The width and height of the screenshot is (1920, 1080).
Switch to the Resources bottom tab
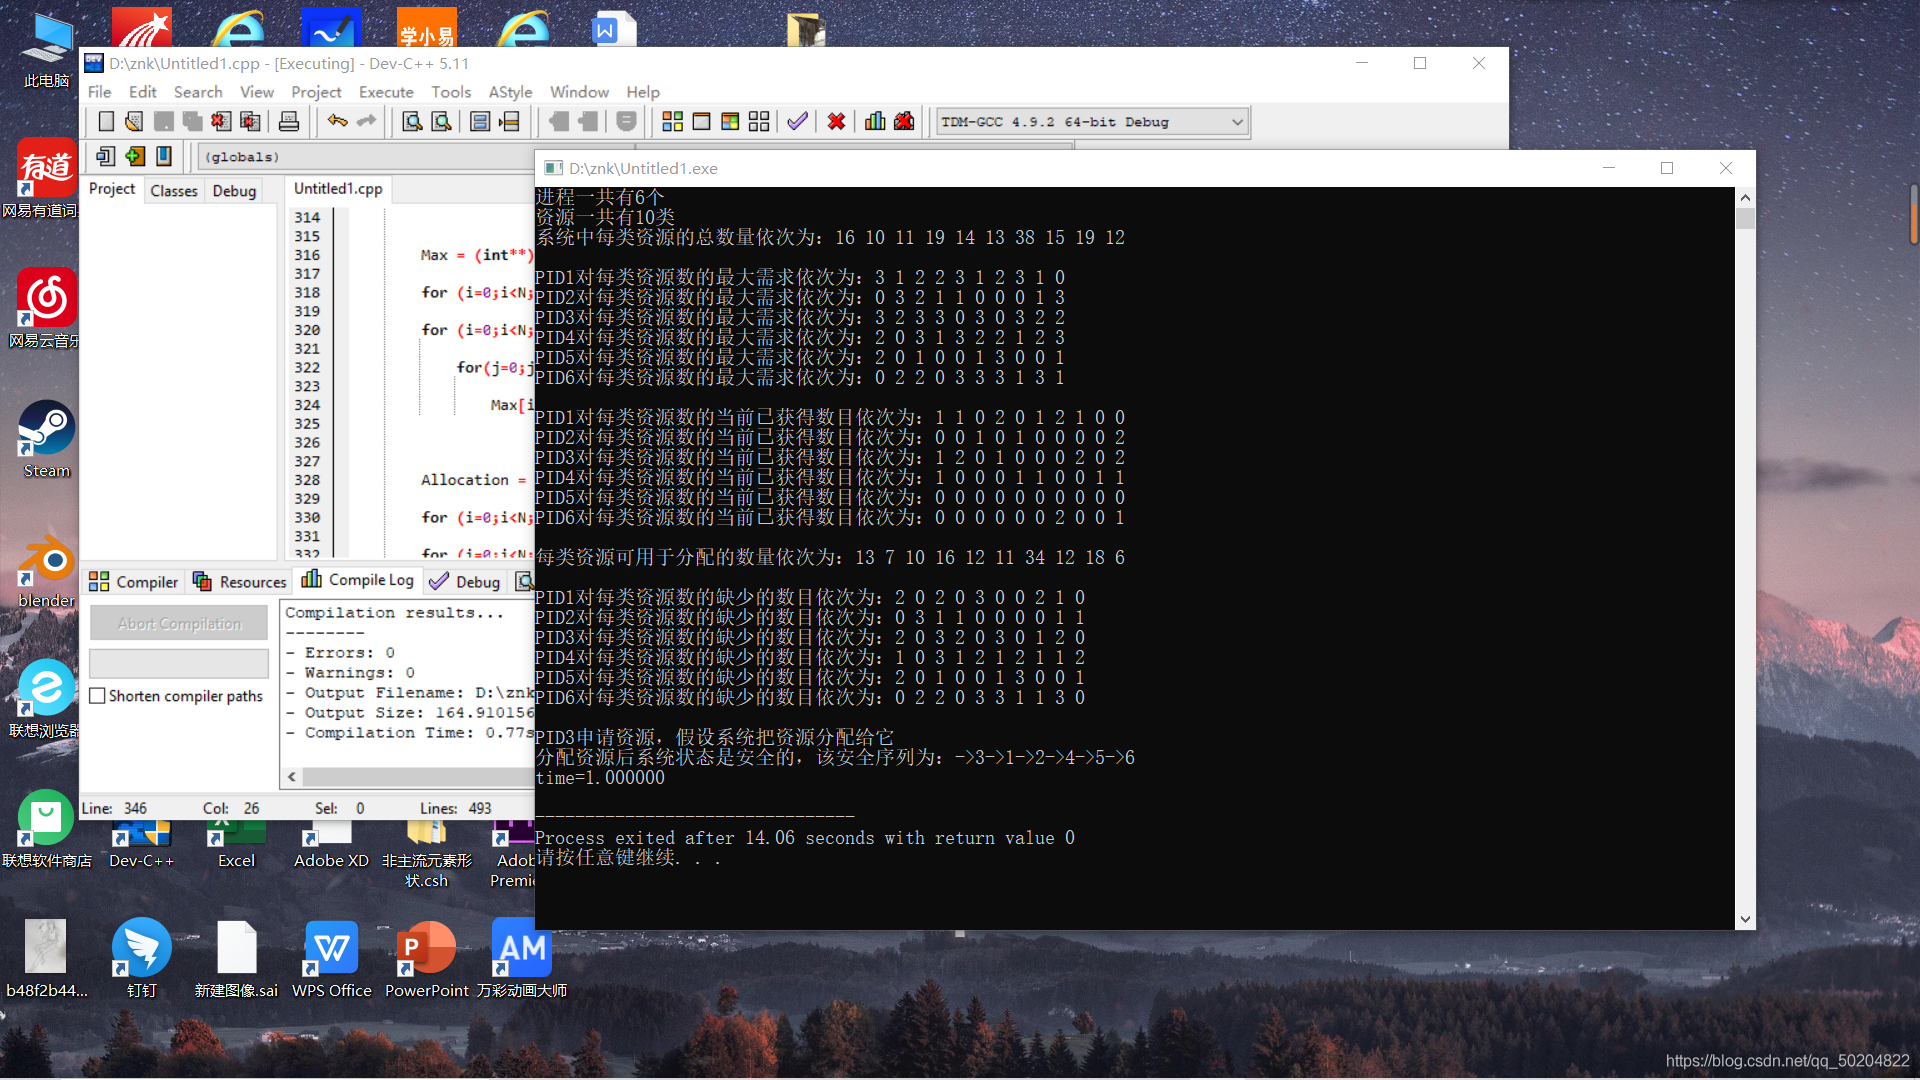[240, 582]
